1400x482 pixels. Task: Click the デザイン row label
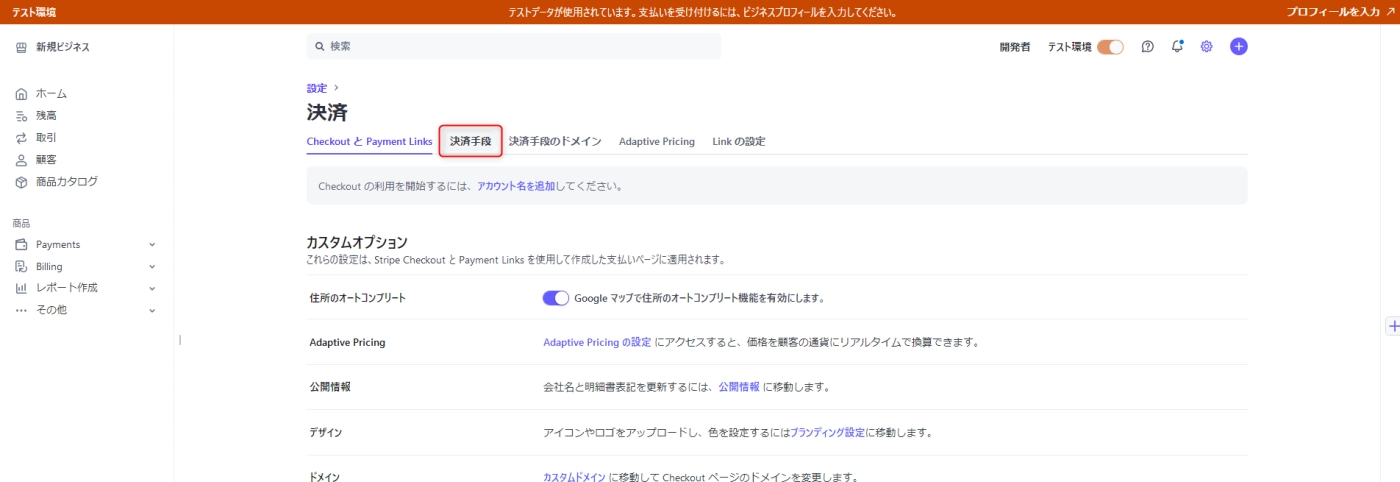(326, 433)
